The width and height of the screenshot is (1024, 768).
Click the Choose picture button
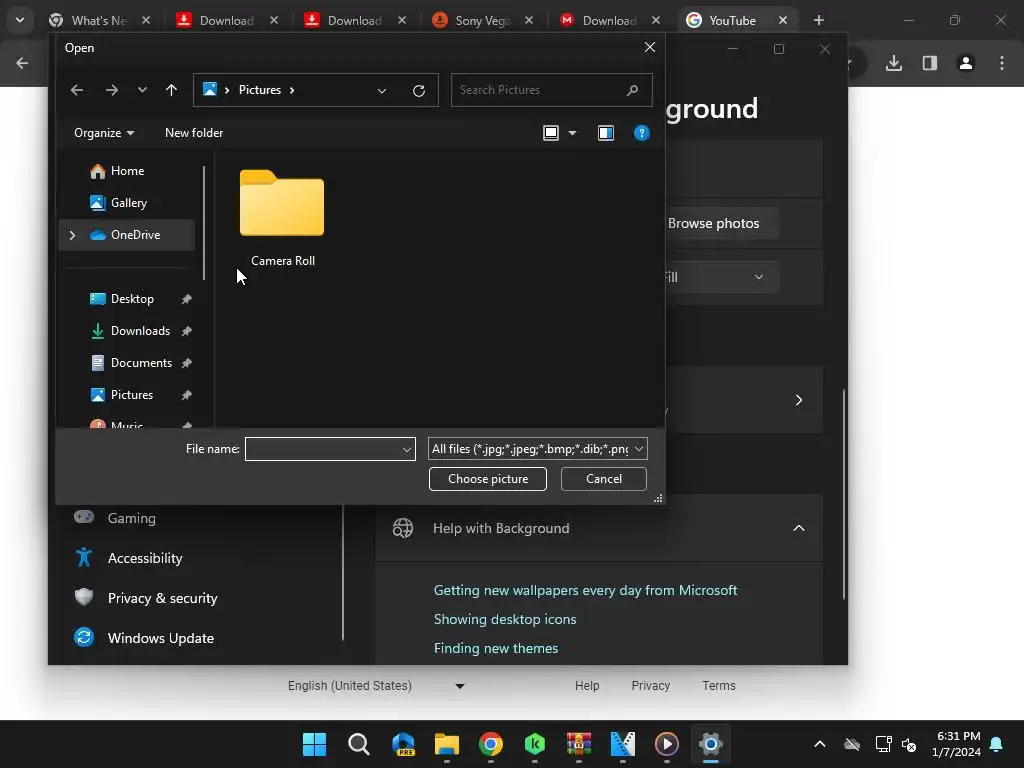(488, 479)
